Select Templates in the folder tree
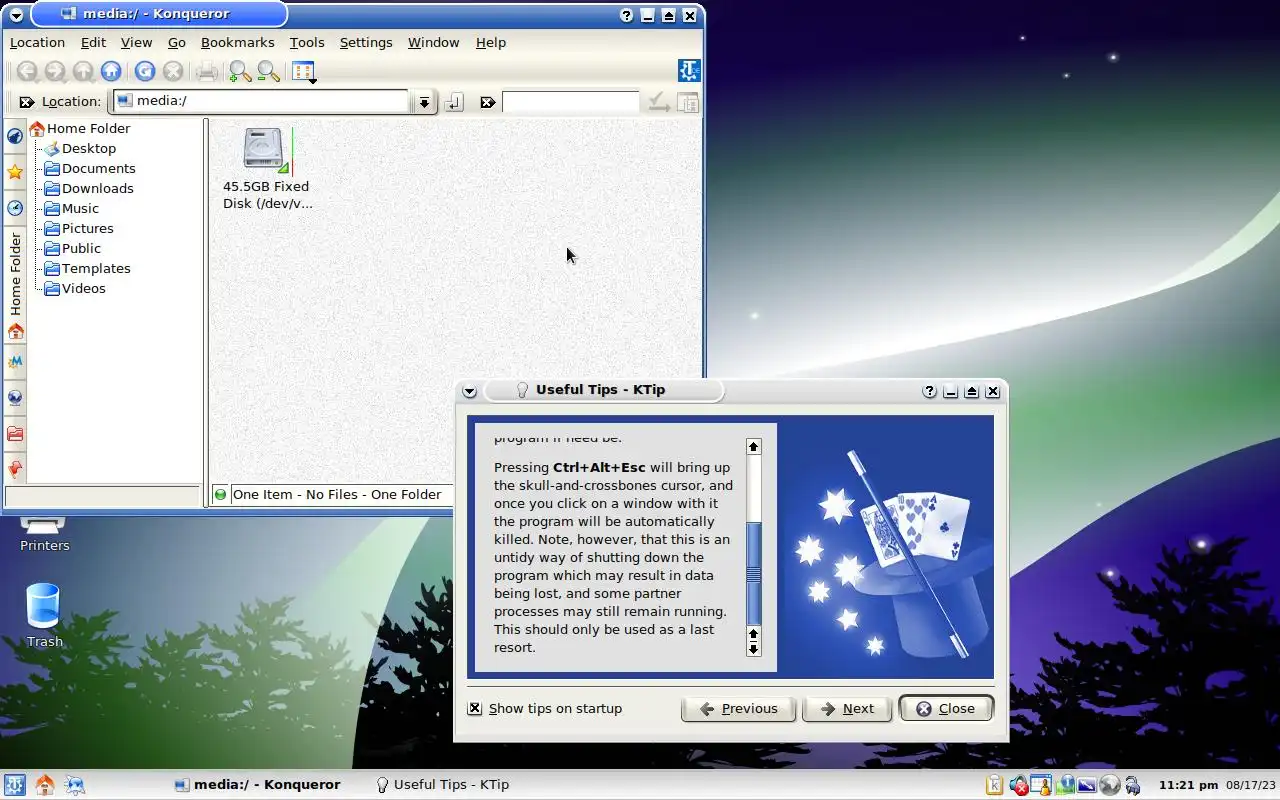The width and height of the screenshot is (1280, 800). [88, 268]
